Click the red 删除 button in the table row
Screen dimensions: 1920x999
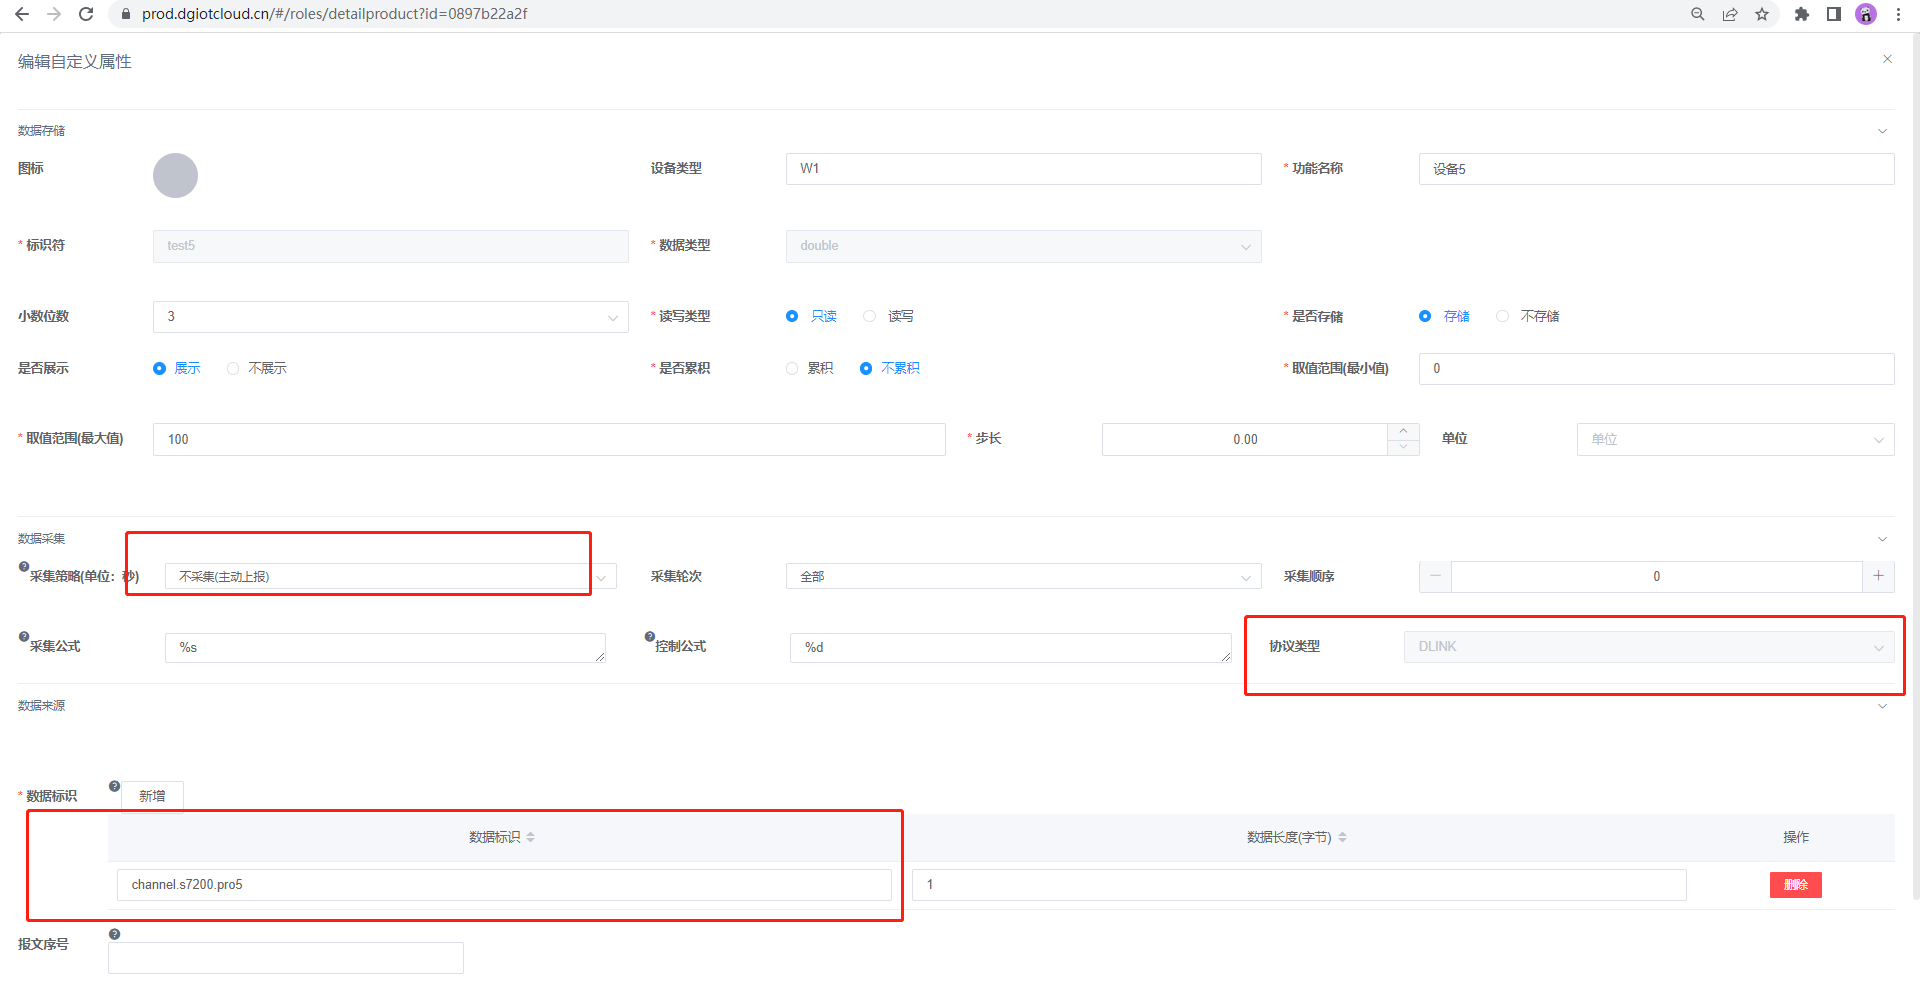(1795, 885)
